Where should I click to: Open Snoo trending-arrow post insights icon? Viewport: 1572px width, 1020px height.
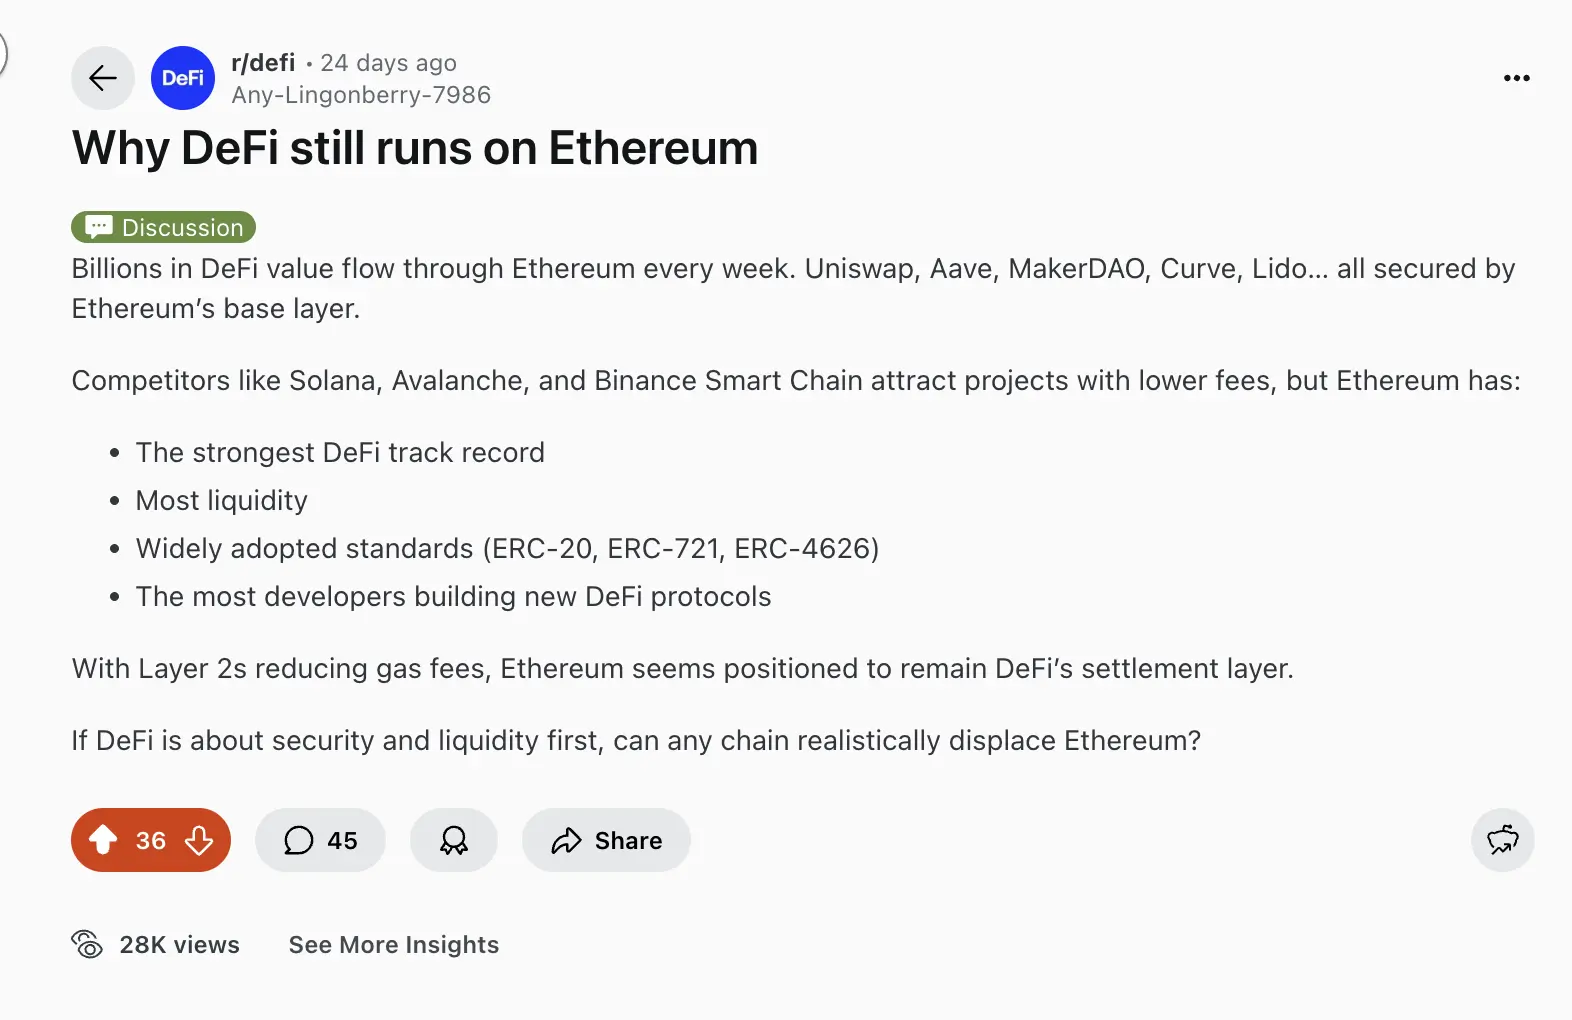pyautogui.click(x=1502, y=840)
